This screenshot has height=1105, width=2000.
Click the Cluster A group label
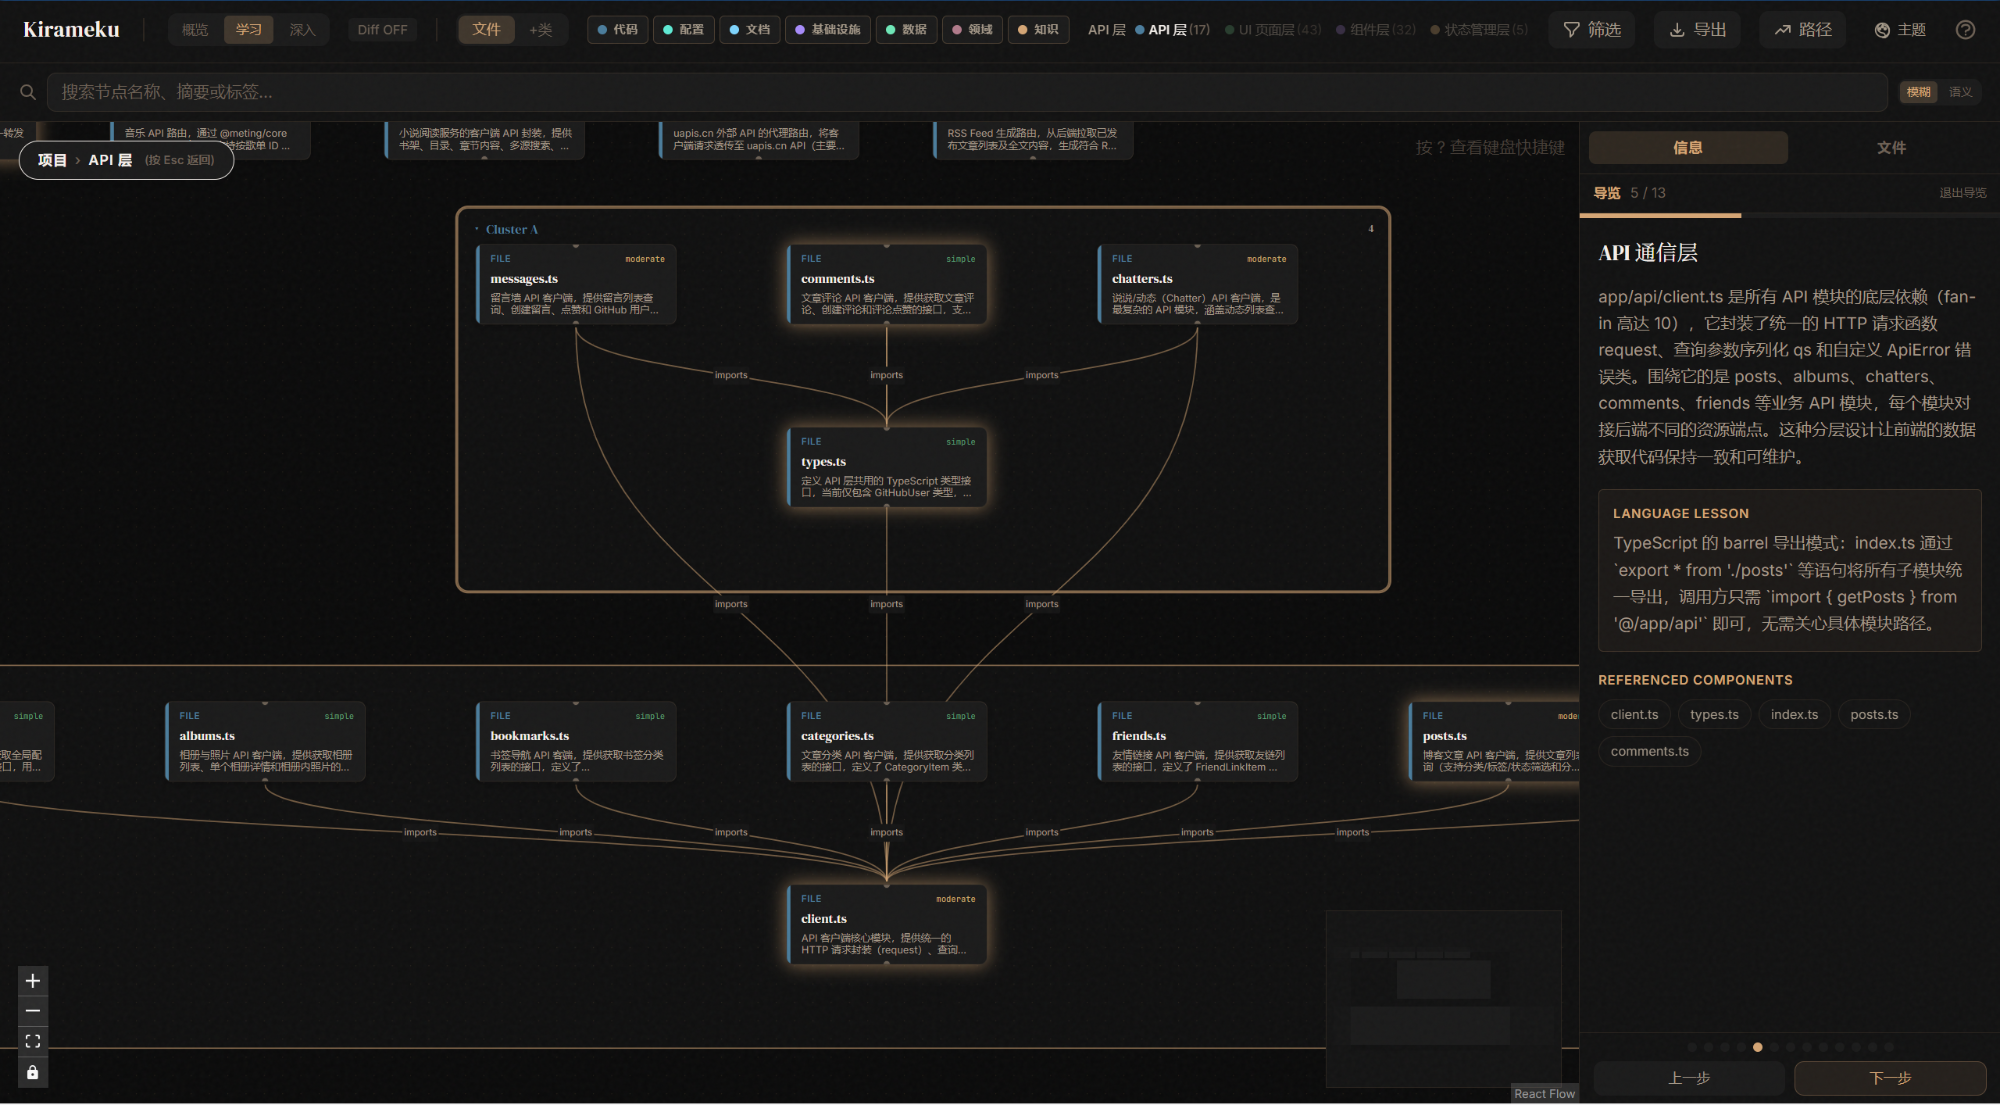[x=511, y=229]
